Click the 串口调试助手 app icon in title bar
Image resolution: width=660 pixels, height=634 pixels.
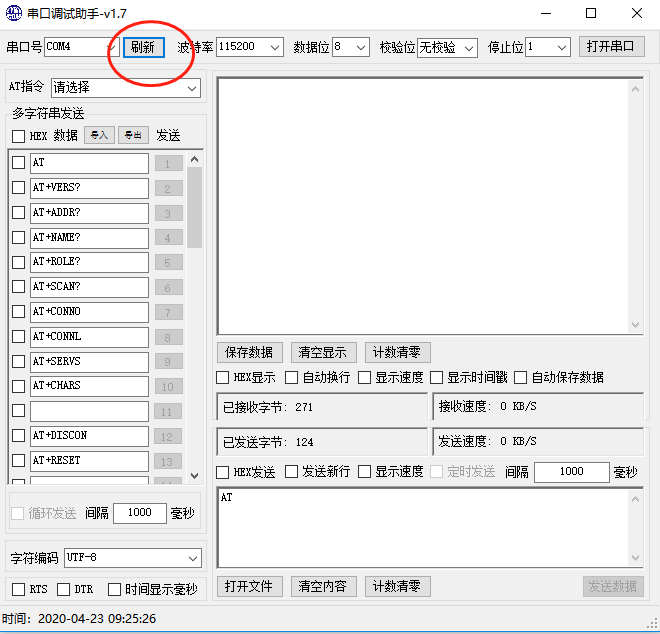[13, 13]
